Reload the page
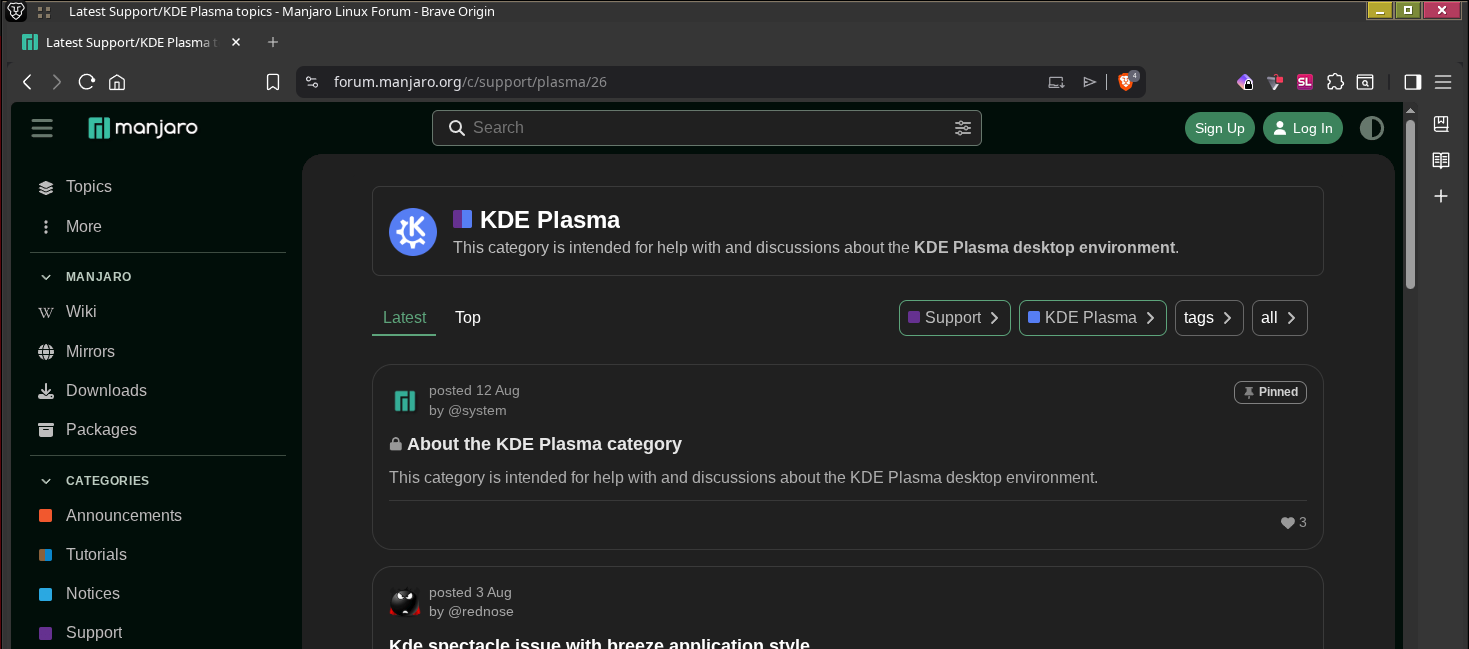 pyautogui.click(x=87, y=82)
